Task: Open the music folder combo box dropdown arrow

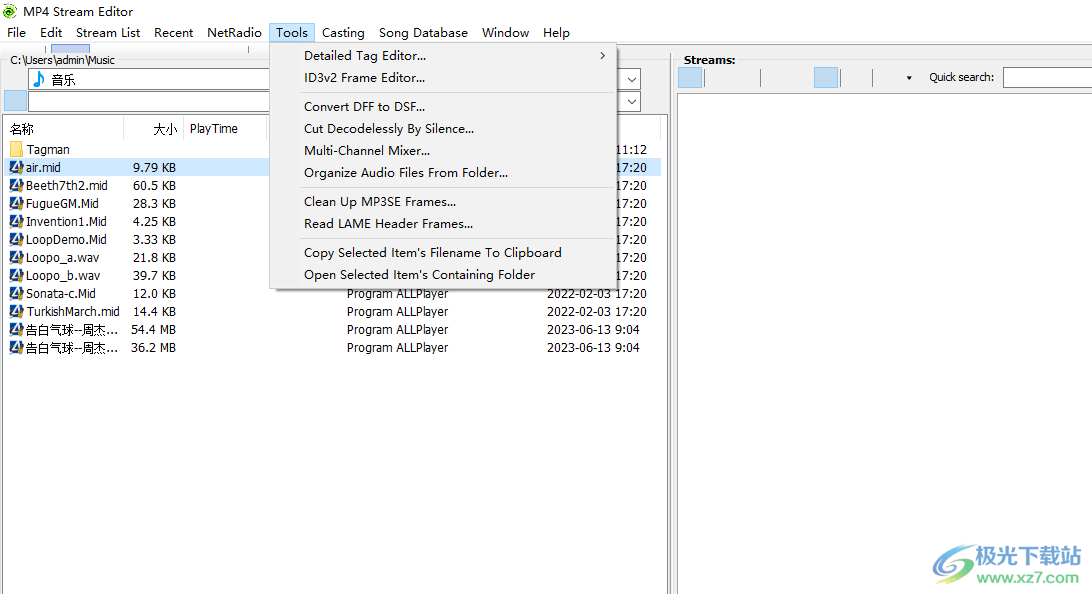Action: coord(632,79)
